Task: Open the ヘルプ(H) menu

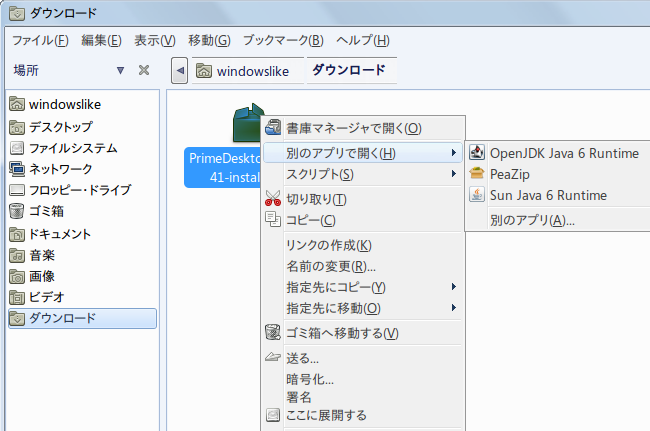Action: [363, 41]
